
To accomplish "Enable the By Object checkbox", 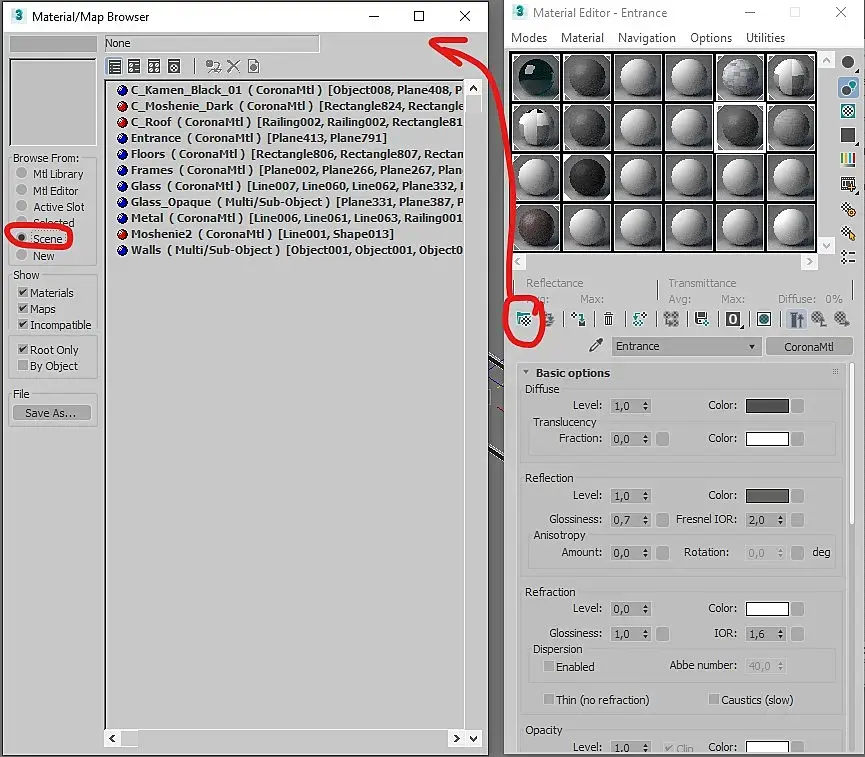I will click(23, 365).
